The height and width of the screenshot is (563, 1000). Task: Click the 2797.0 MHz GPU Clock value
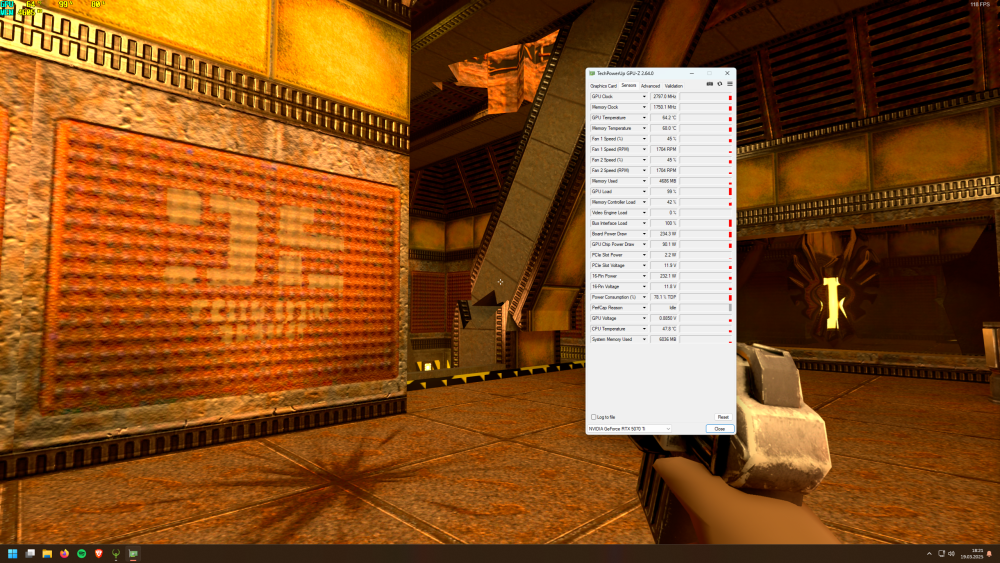tap(665, 97)
